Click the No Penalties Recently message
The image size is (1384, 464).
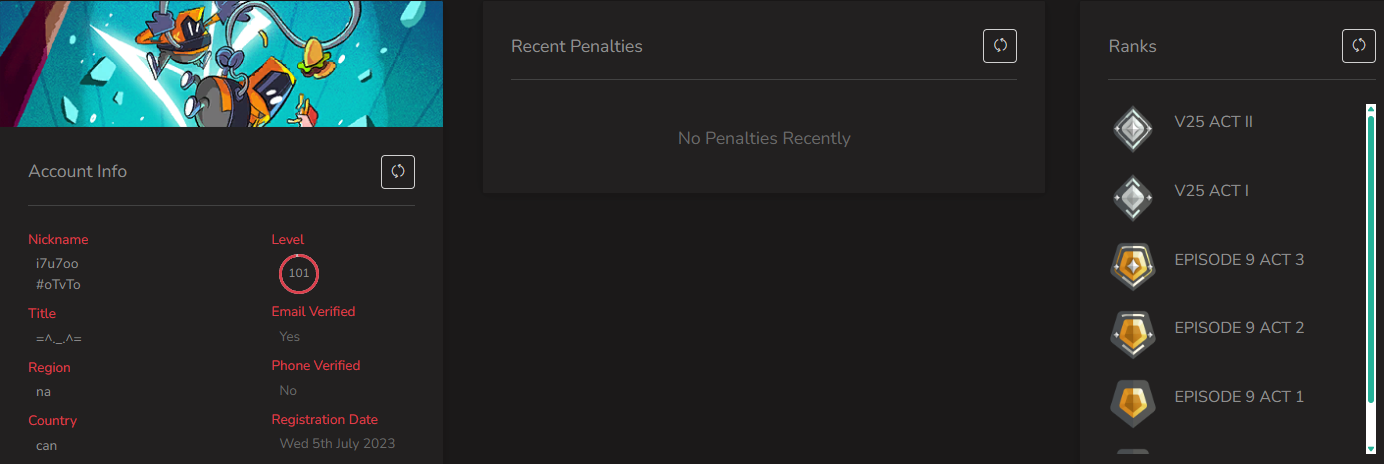[x=764, y=138]
